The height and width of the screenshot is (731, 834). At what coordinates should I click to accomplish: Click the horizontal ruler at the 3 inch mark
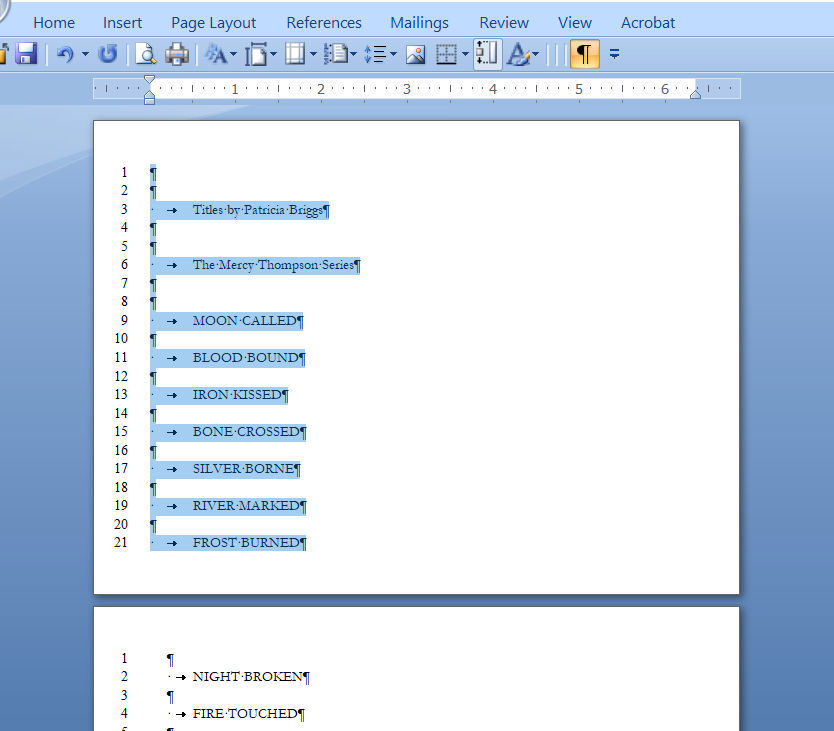(x=407, y=89)
